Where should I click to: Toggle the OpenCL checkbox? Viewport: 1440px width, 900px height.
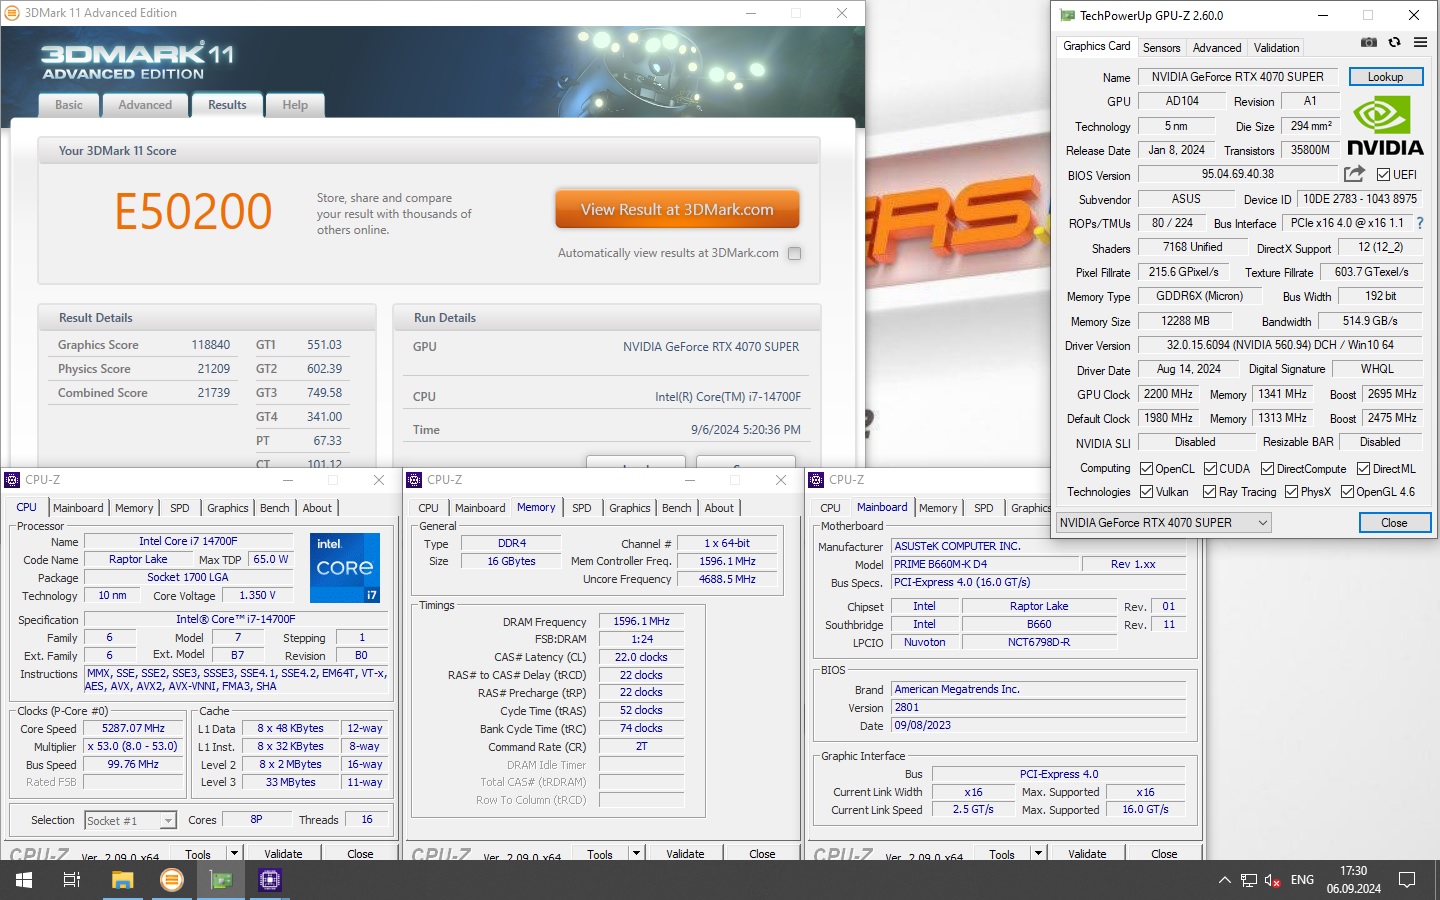click(1146, 468)
